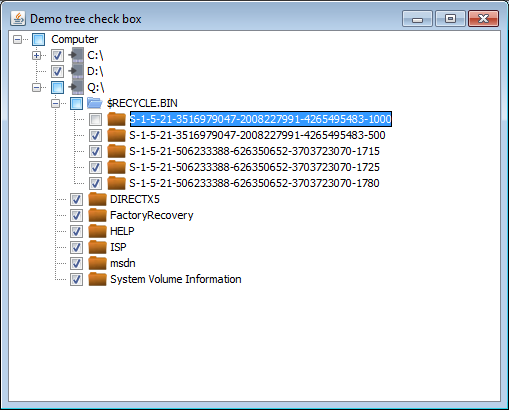Click highlighted S-1-5-21-3516979047-2008227991-4265495483-1000 label
This screenshot has width=509, height=410.
click(x=261, y=119)
